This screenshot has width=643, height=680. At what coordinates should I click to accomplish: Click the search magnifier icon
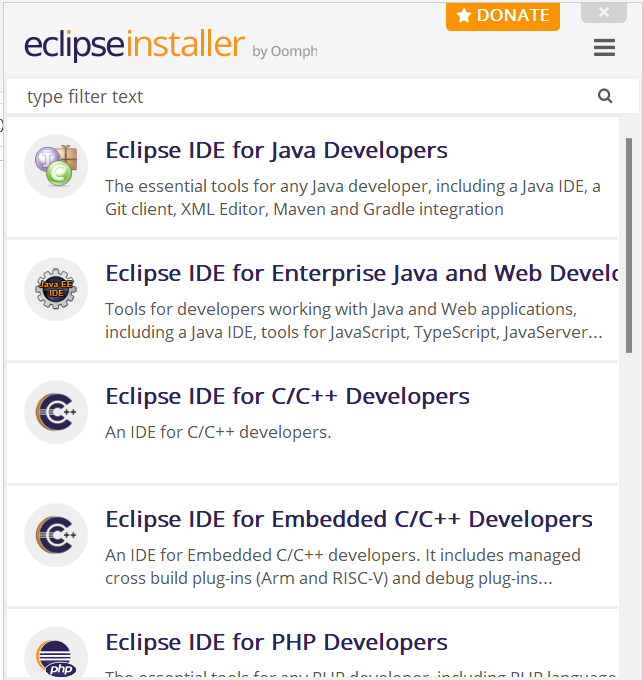[x=605, y=96]
